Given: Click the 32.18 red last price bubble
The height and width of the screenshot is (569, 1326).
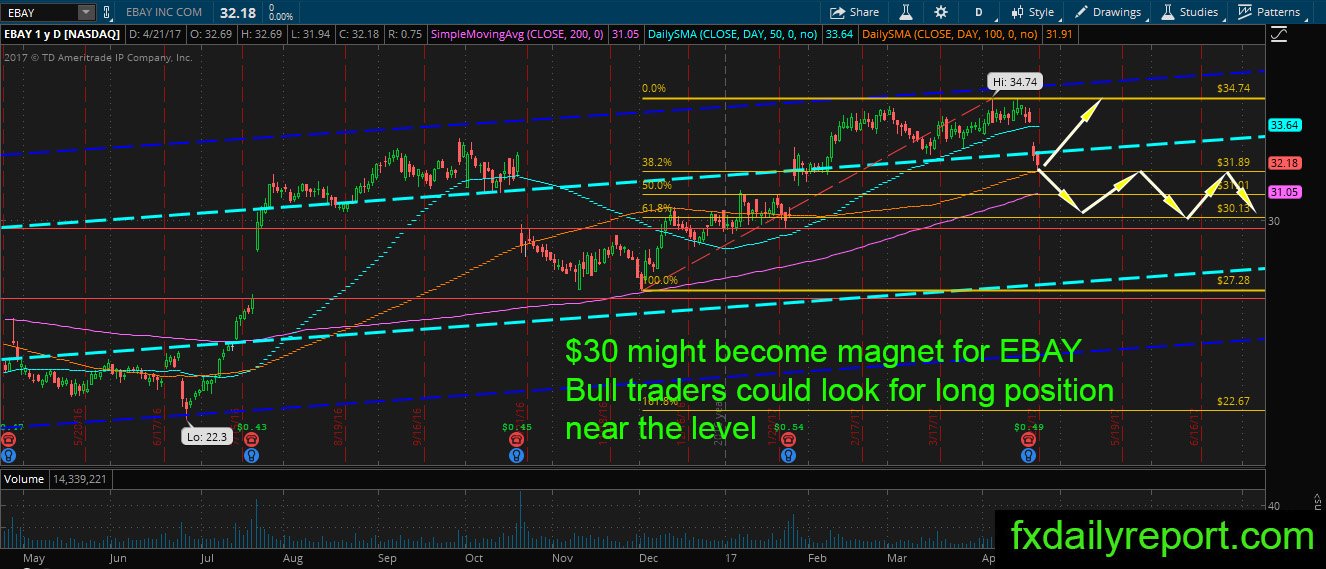Looking at the screenshot, I should pyautogui.click(x=1284, y=162).
